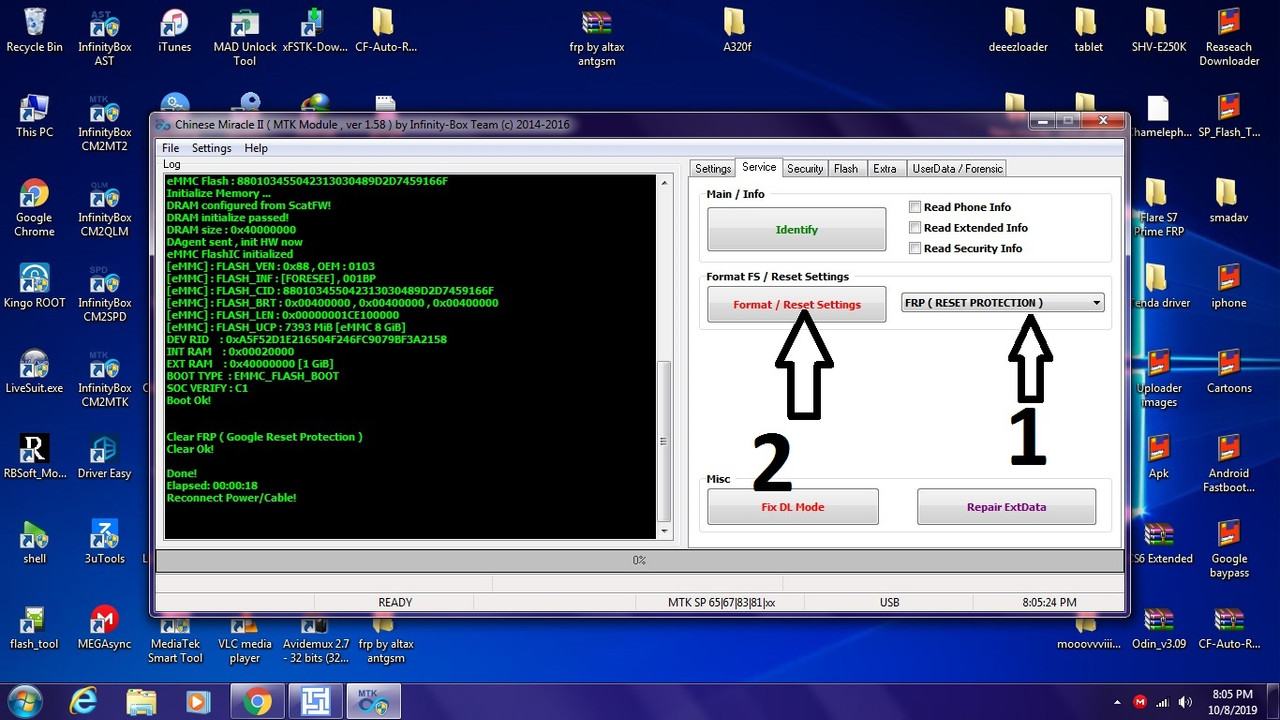Click the Repair ExtData button
This screenshot has width=1280, height=720.
1006,507
